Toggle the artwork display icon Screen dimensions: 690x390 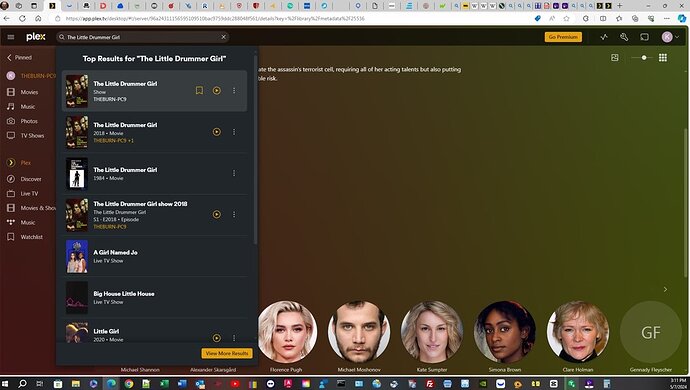click(x=615, y=58)
